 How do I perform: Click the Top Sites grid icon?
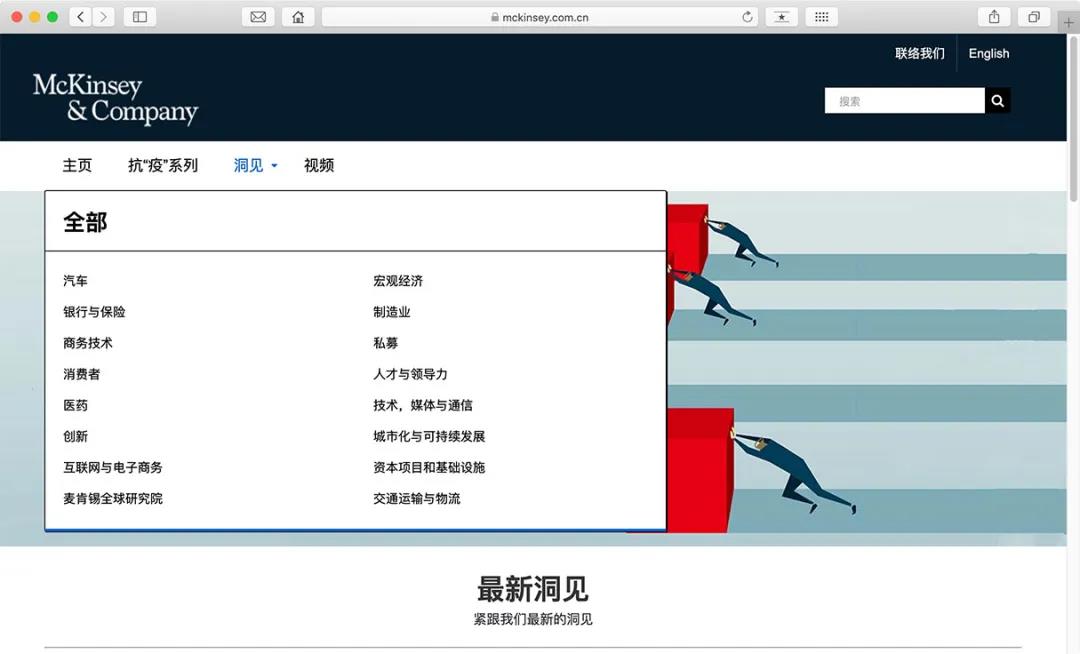pos(821,16)
